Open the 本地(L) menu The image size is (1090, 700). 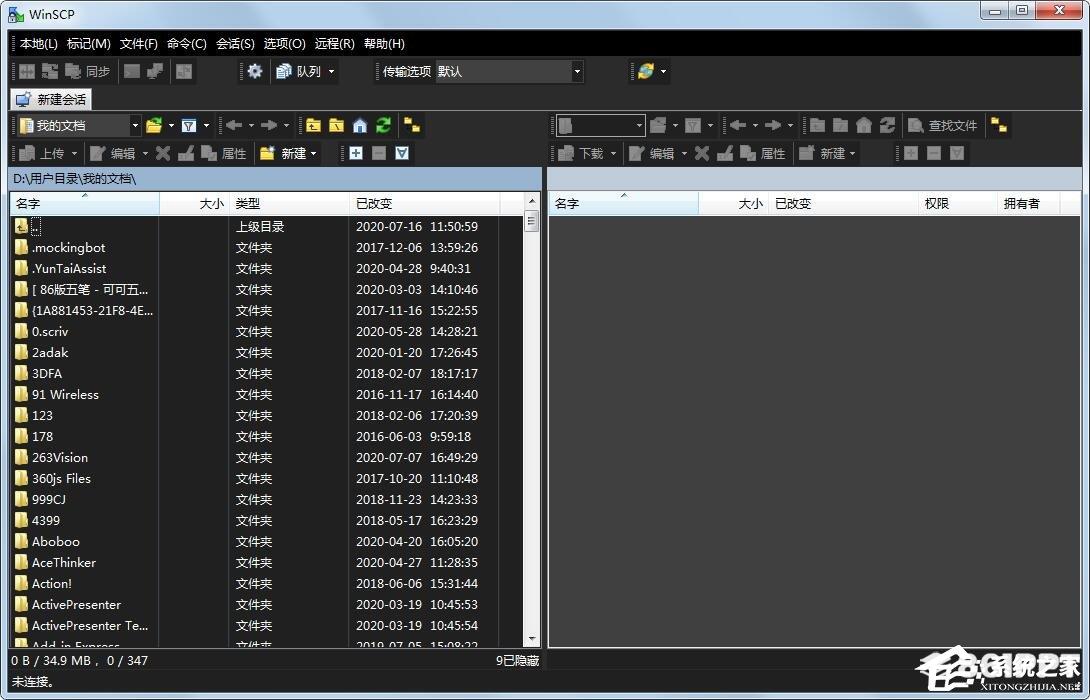tap(39, 43)
